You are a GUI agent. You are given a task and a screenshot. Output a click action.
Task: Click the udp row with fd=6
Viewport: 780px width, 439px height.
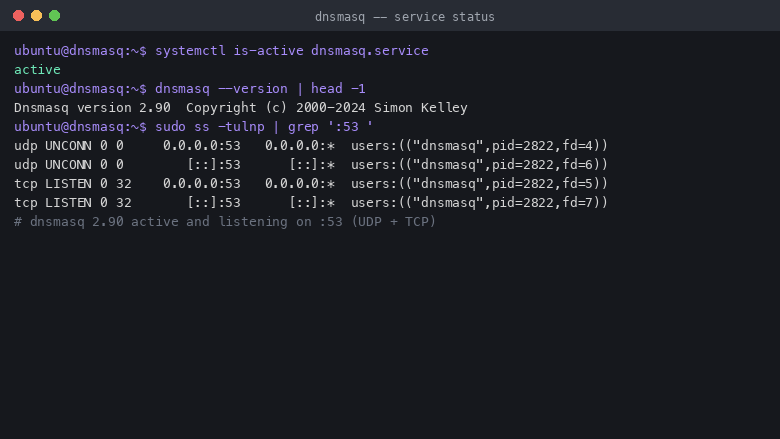pos(311,165)
